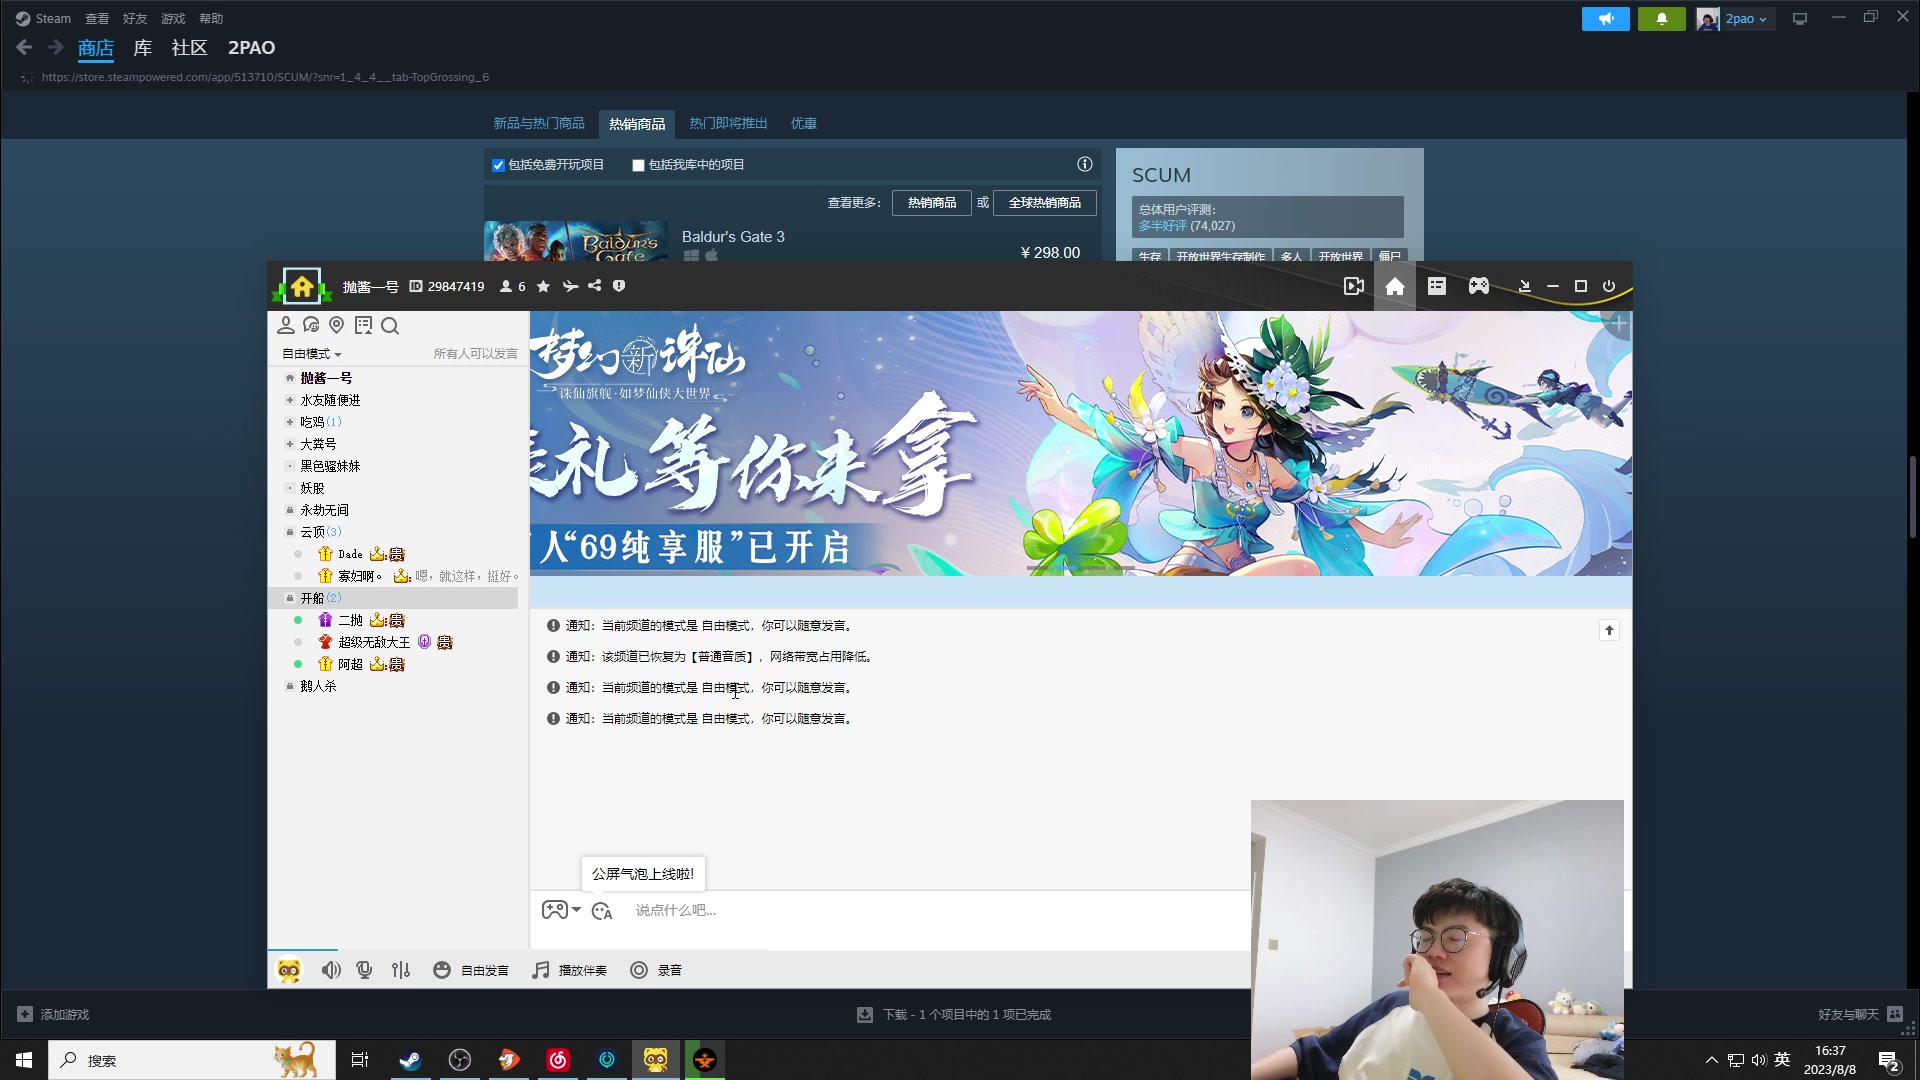Click the share icon in channel header
The width and height of the screenshot is (1920, 1080).
pos(595,286)
